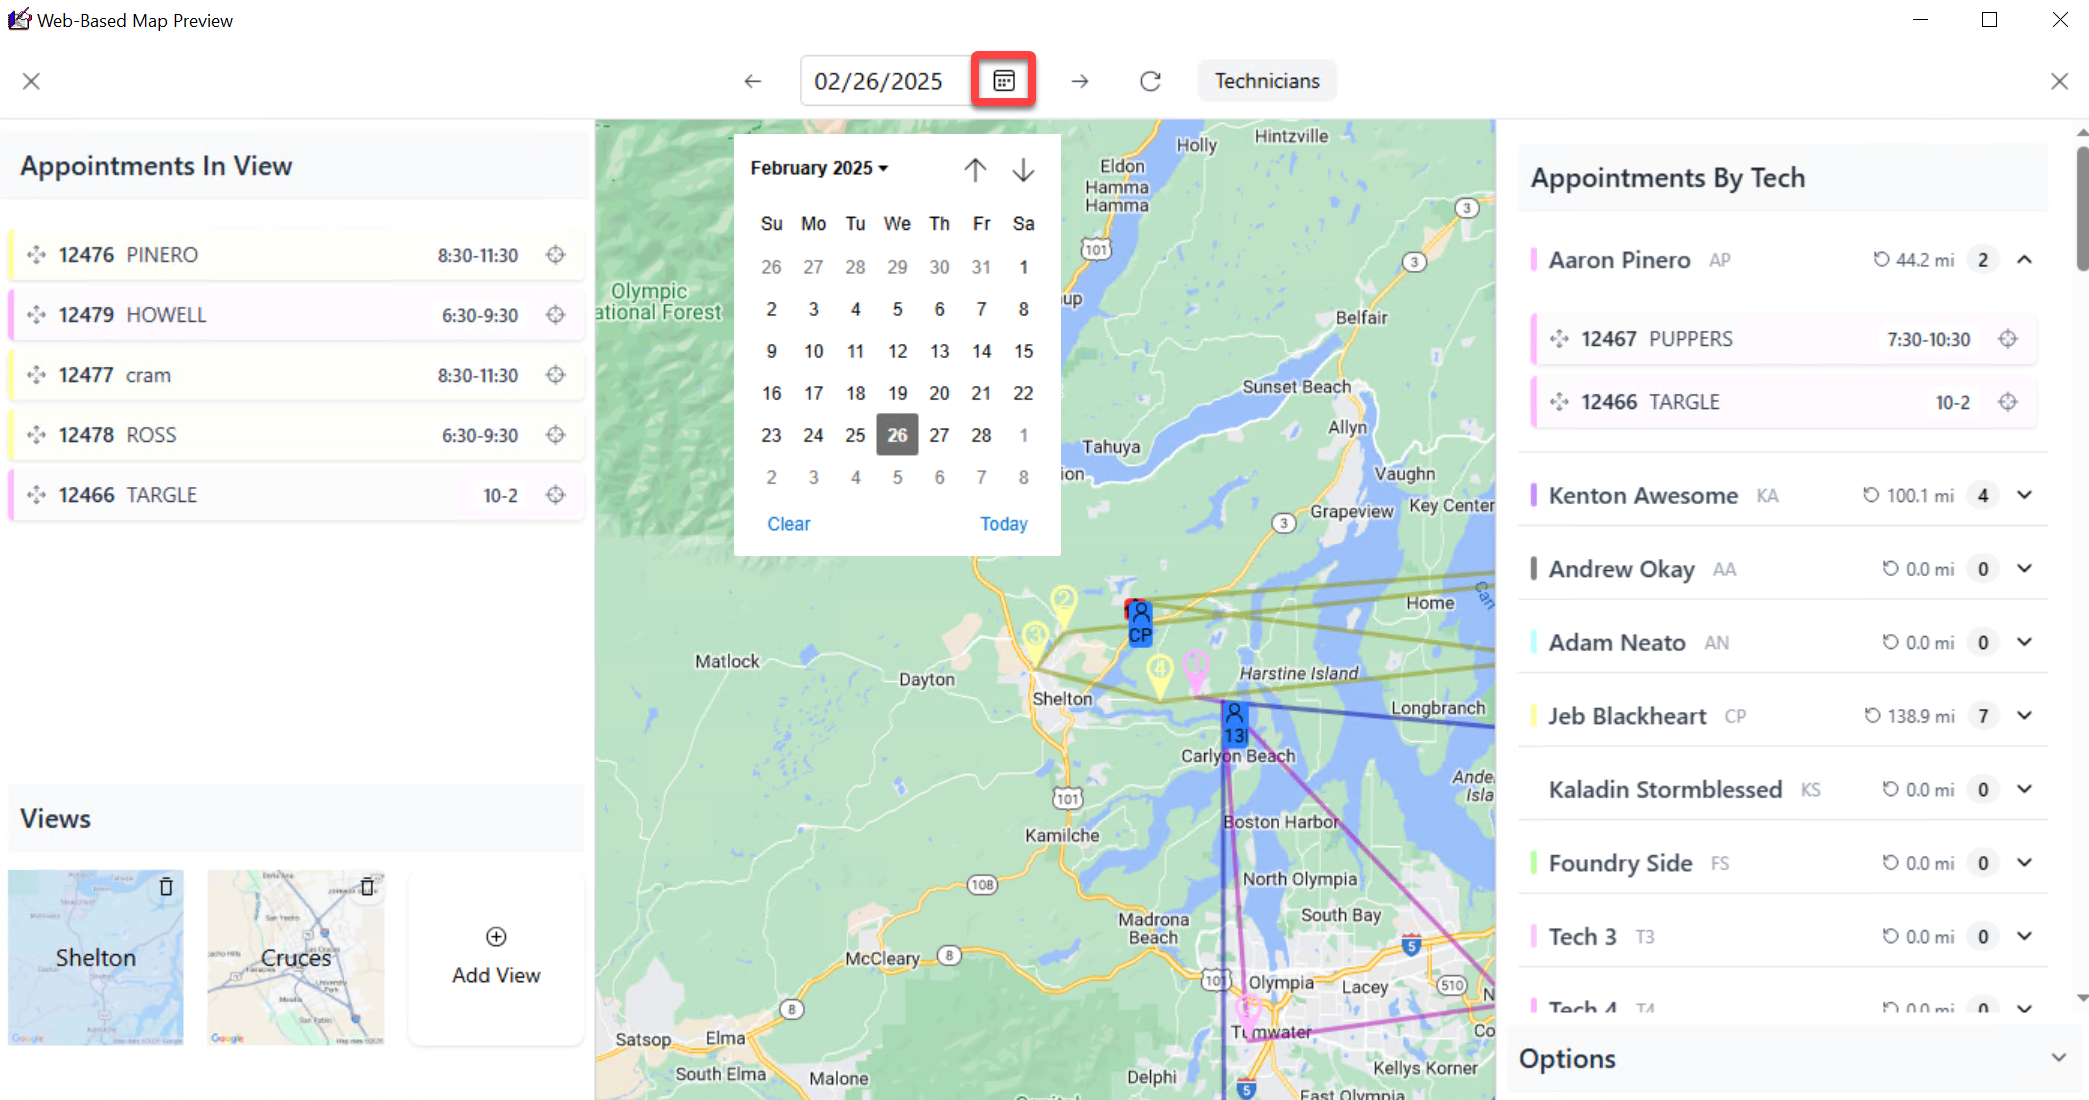Expand the Options panel
Image resolution: width=2089 pixels, height=1100 pixels.
(2058, 1058)
